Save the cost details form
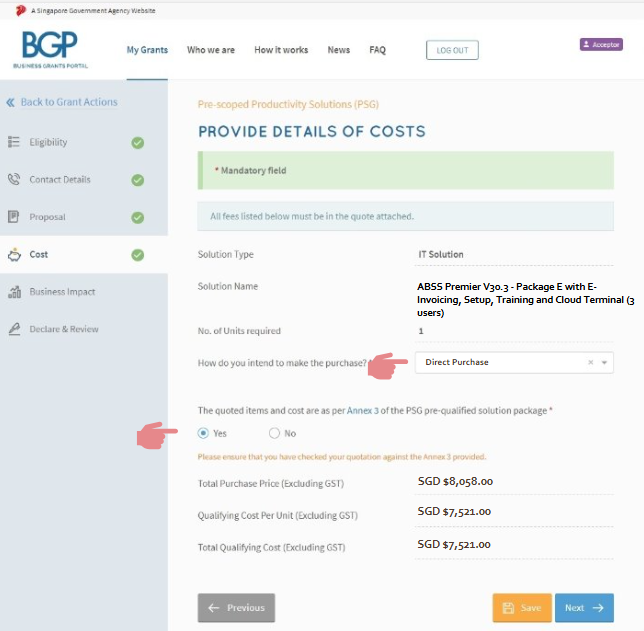This screenshot has width=644, height=631. [522, 608]
